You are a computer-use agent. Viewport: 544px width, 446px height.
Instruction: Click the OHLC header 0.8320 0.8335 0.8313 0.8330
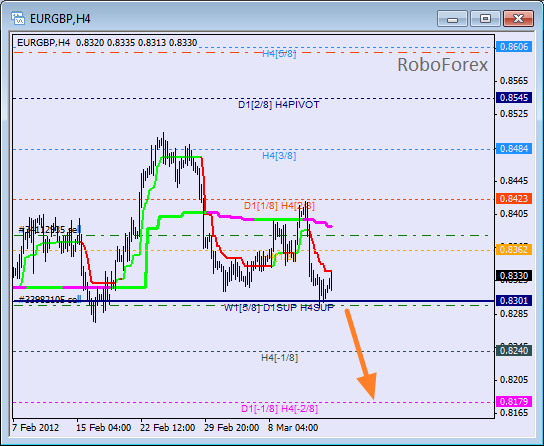pyautogui.click(x=136, y=43)
